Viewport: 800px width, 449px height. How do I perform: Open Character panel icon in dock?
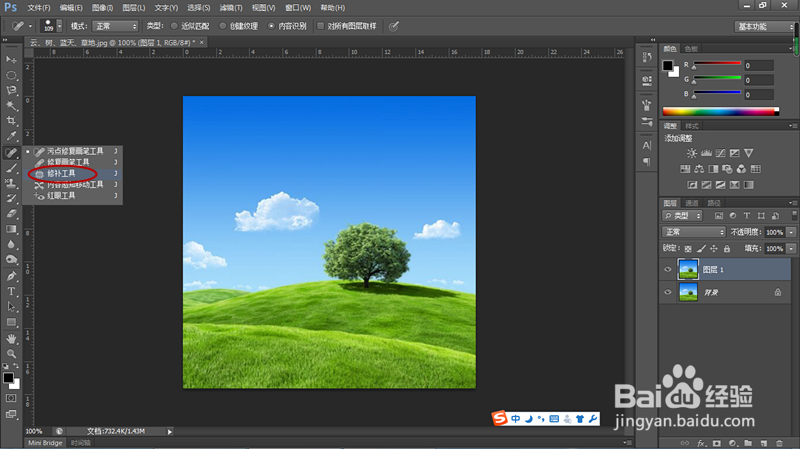647,145
